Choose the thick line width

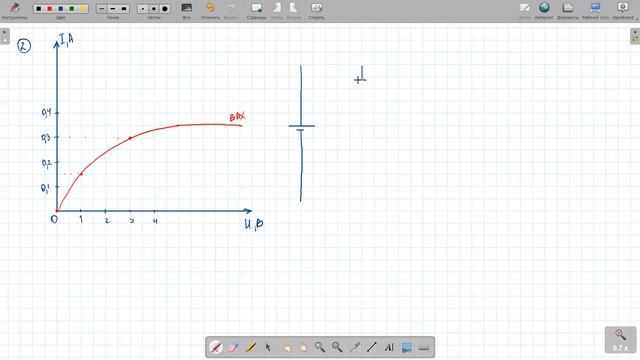pos(124,9)
